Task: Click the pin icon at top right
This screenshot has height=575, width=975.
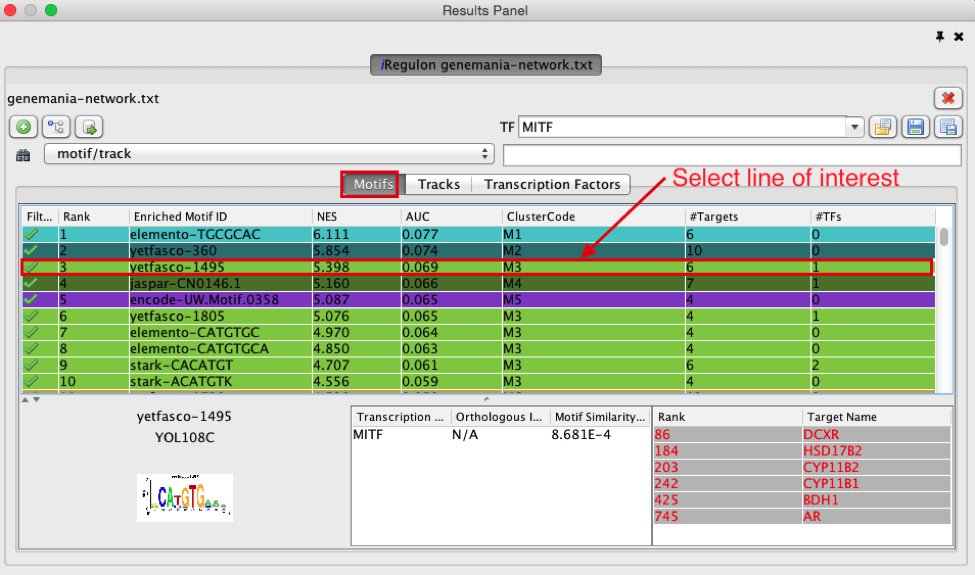Action: point(940,36)
